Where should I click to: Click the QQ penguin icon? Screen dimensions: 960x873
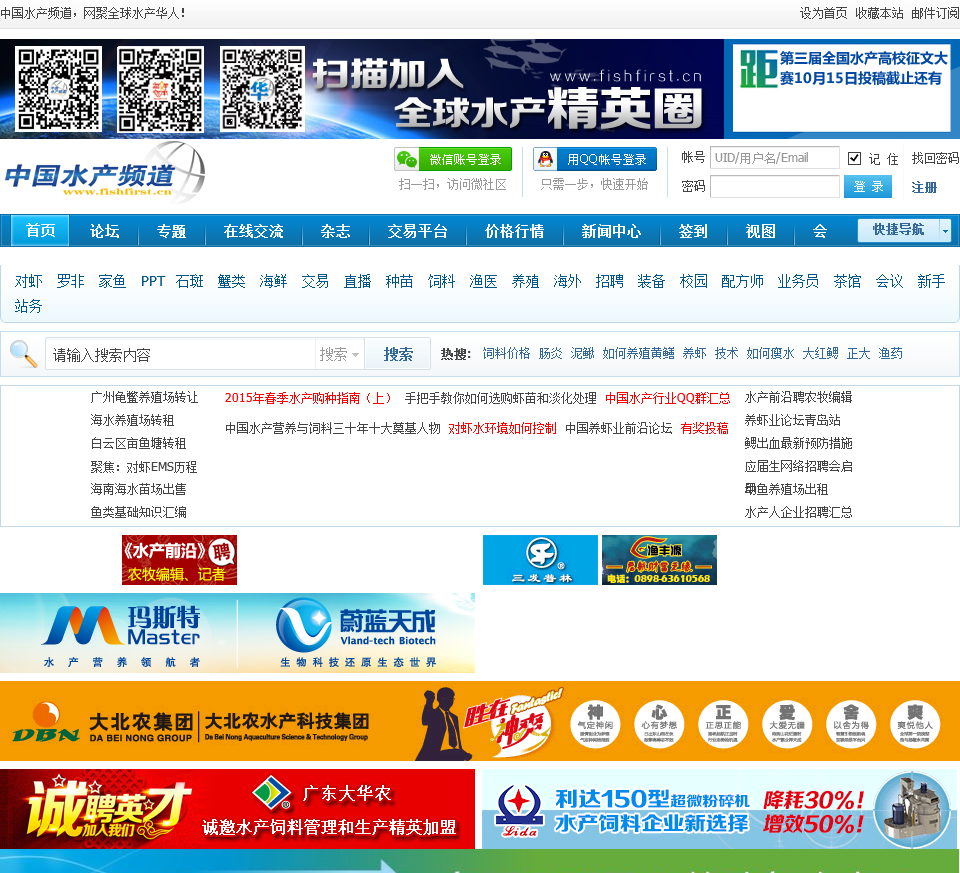pos(545,159)
